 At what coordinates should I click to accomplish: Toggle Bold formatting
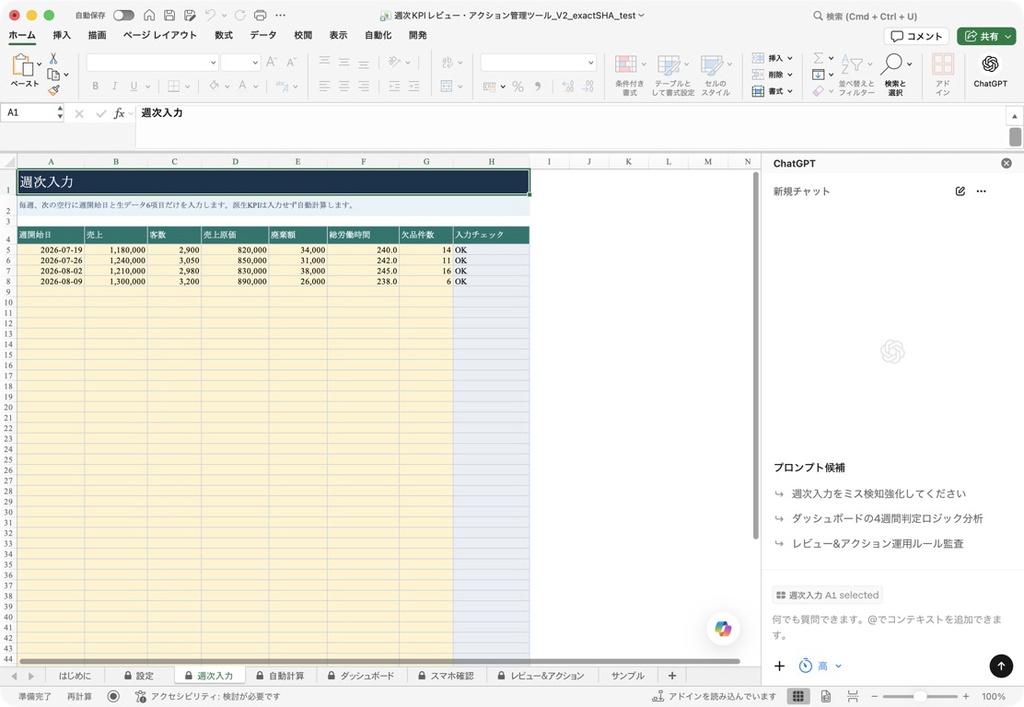click(x=95, y=86)
